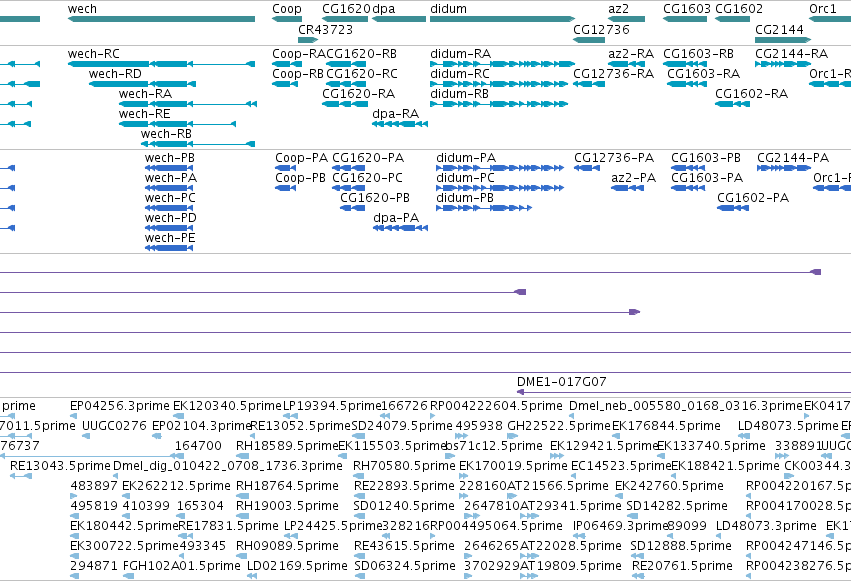The image size is (851, 581).
Task: Select the CR43723 gene feature
Action: click(x=308, y=40)
